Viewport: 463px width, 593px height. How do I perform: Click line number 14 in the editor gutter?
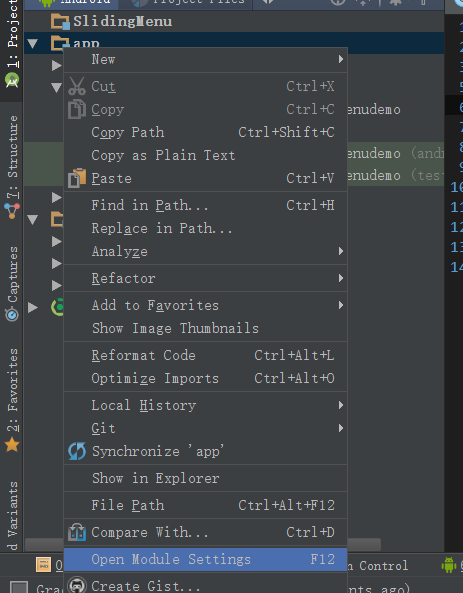[456, 267]
